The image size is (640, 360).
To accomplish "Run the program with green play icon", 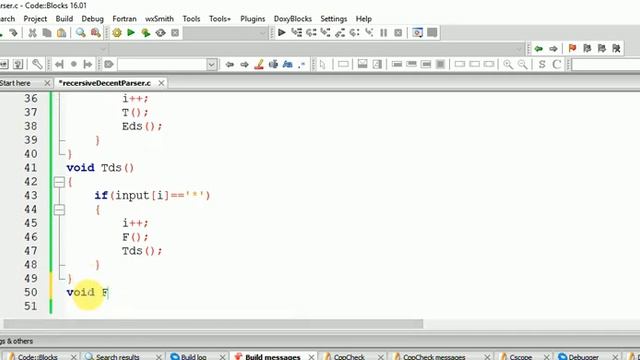I will pos(131,33).
